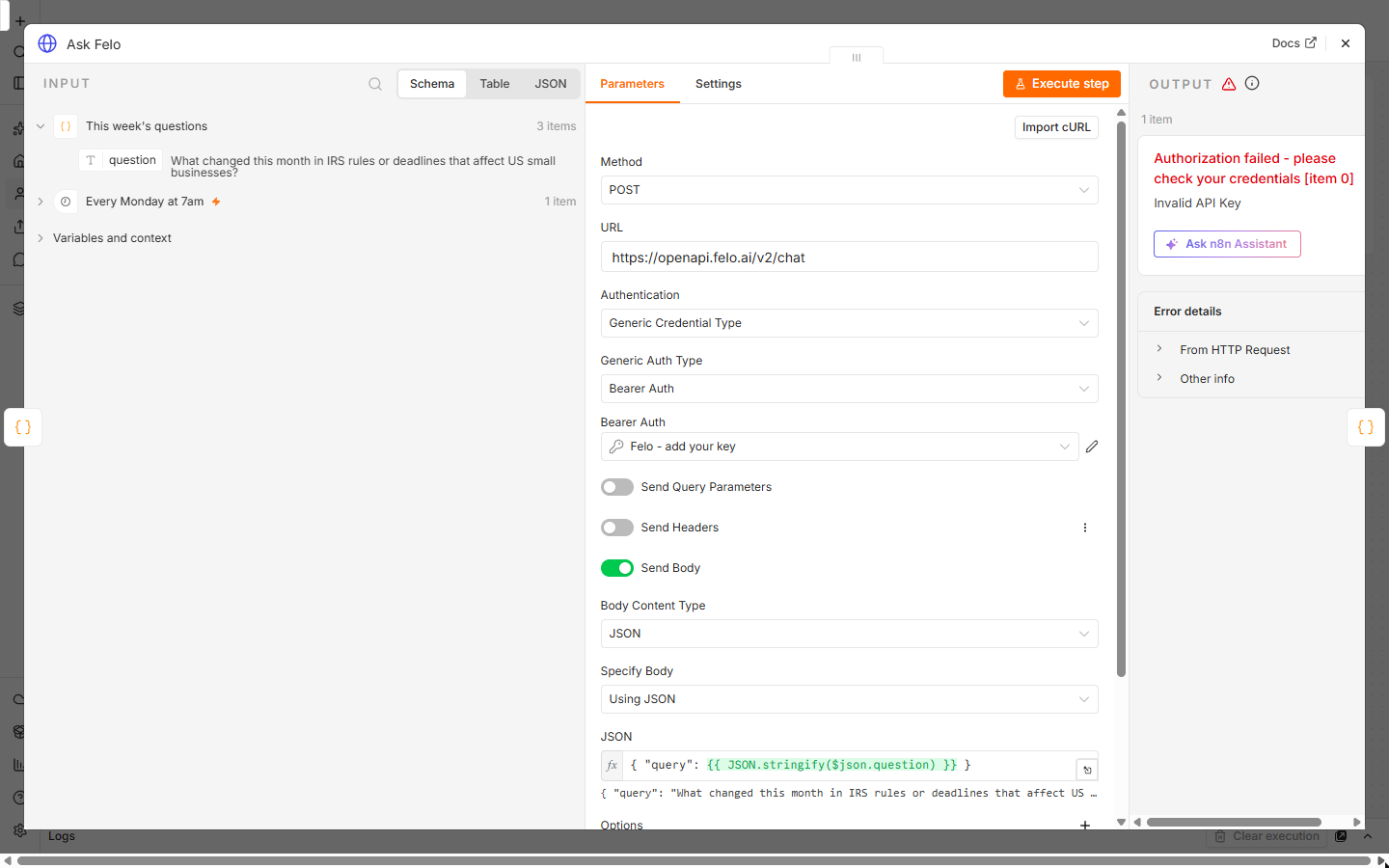Search the input data with the magnifier icon
The width and height of the screenshot is (1389, 868).
pos(375,84)
